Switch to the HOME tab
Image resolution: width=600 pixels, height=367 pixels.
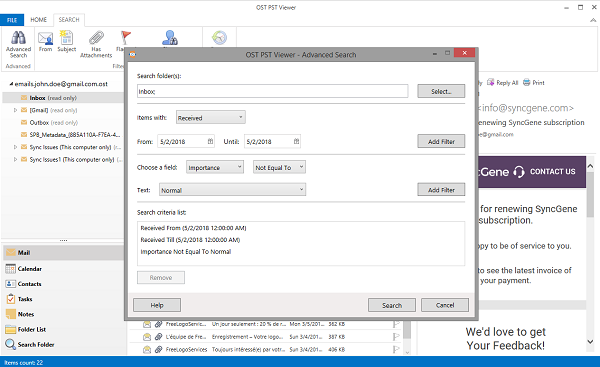coord(39,20)
